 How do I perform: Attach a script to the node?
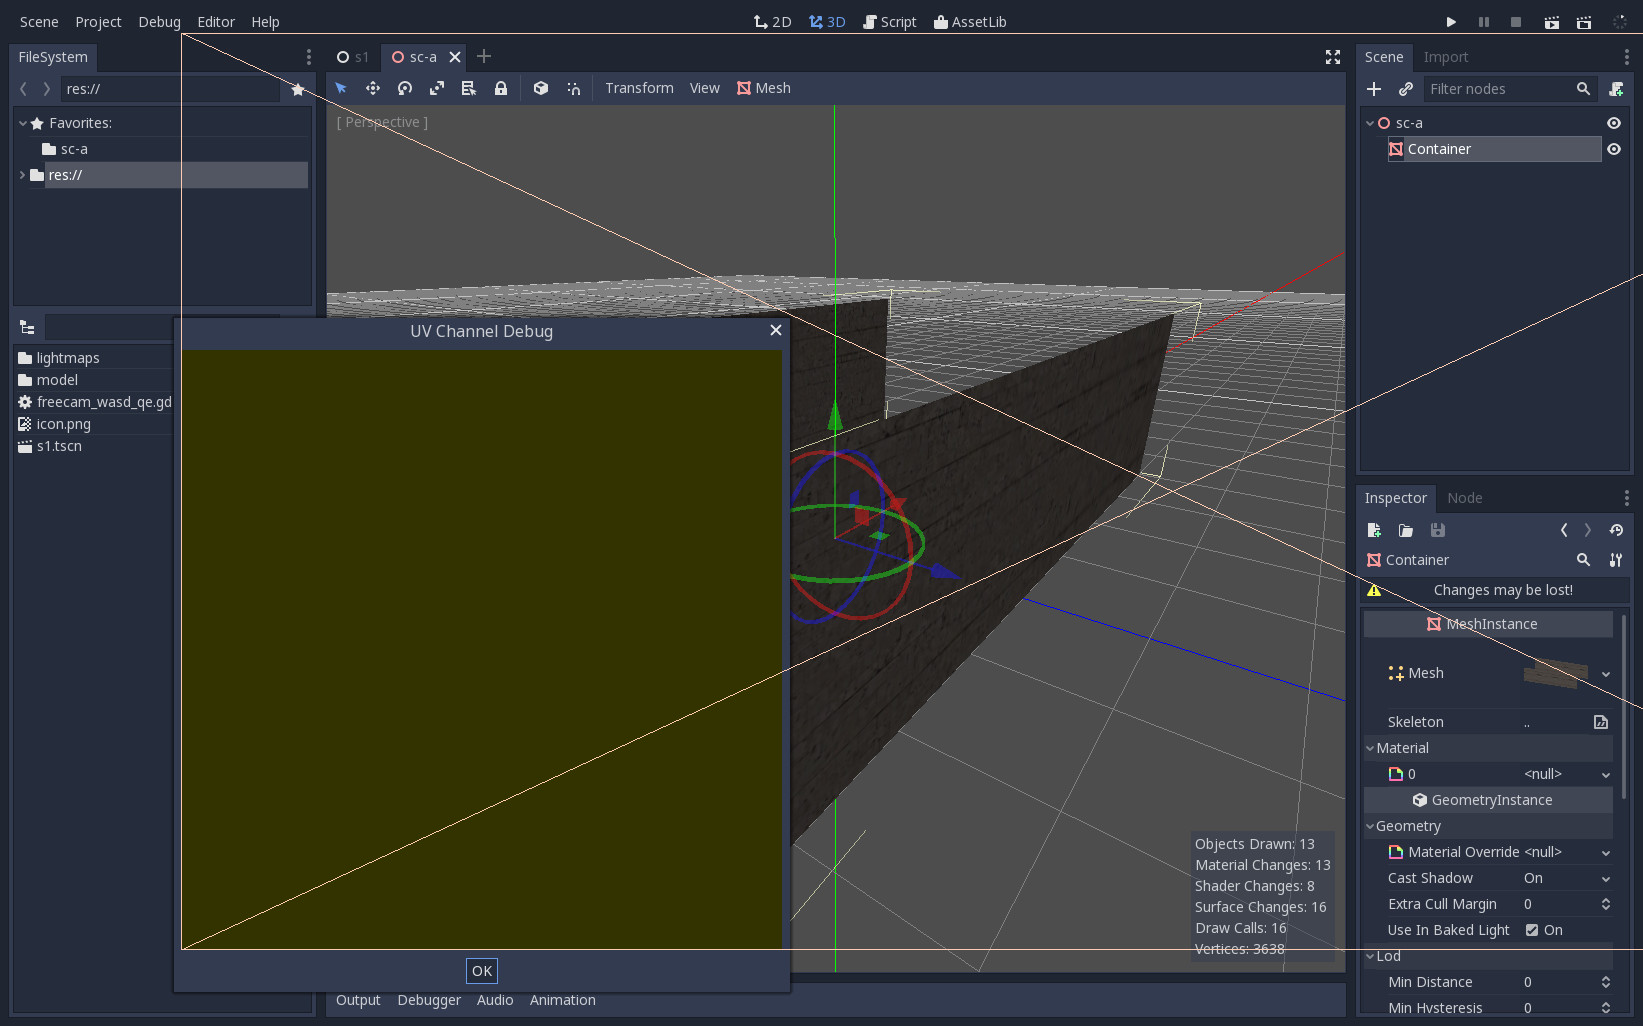(1616, 89)
